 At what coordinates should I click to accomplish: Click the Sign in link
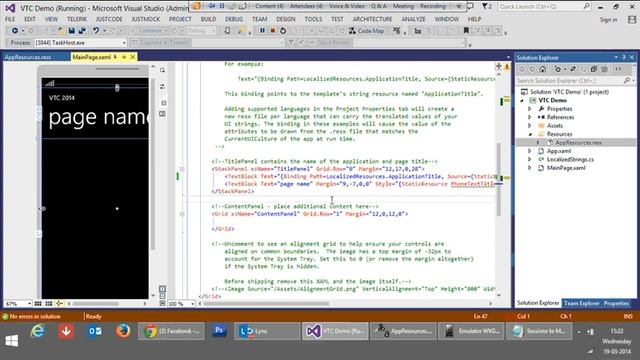click(x=609, y=20)
